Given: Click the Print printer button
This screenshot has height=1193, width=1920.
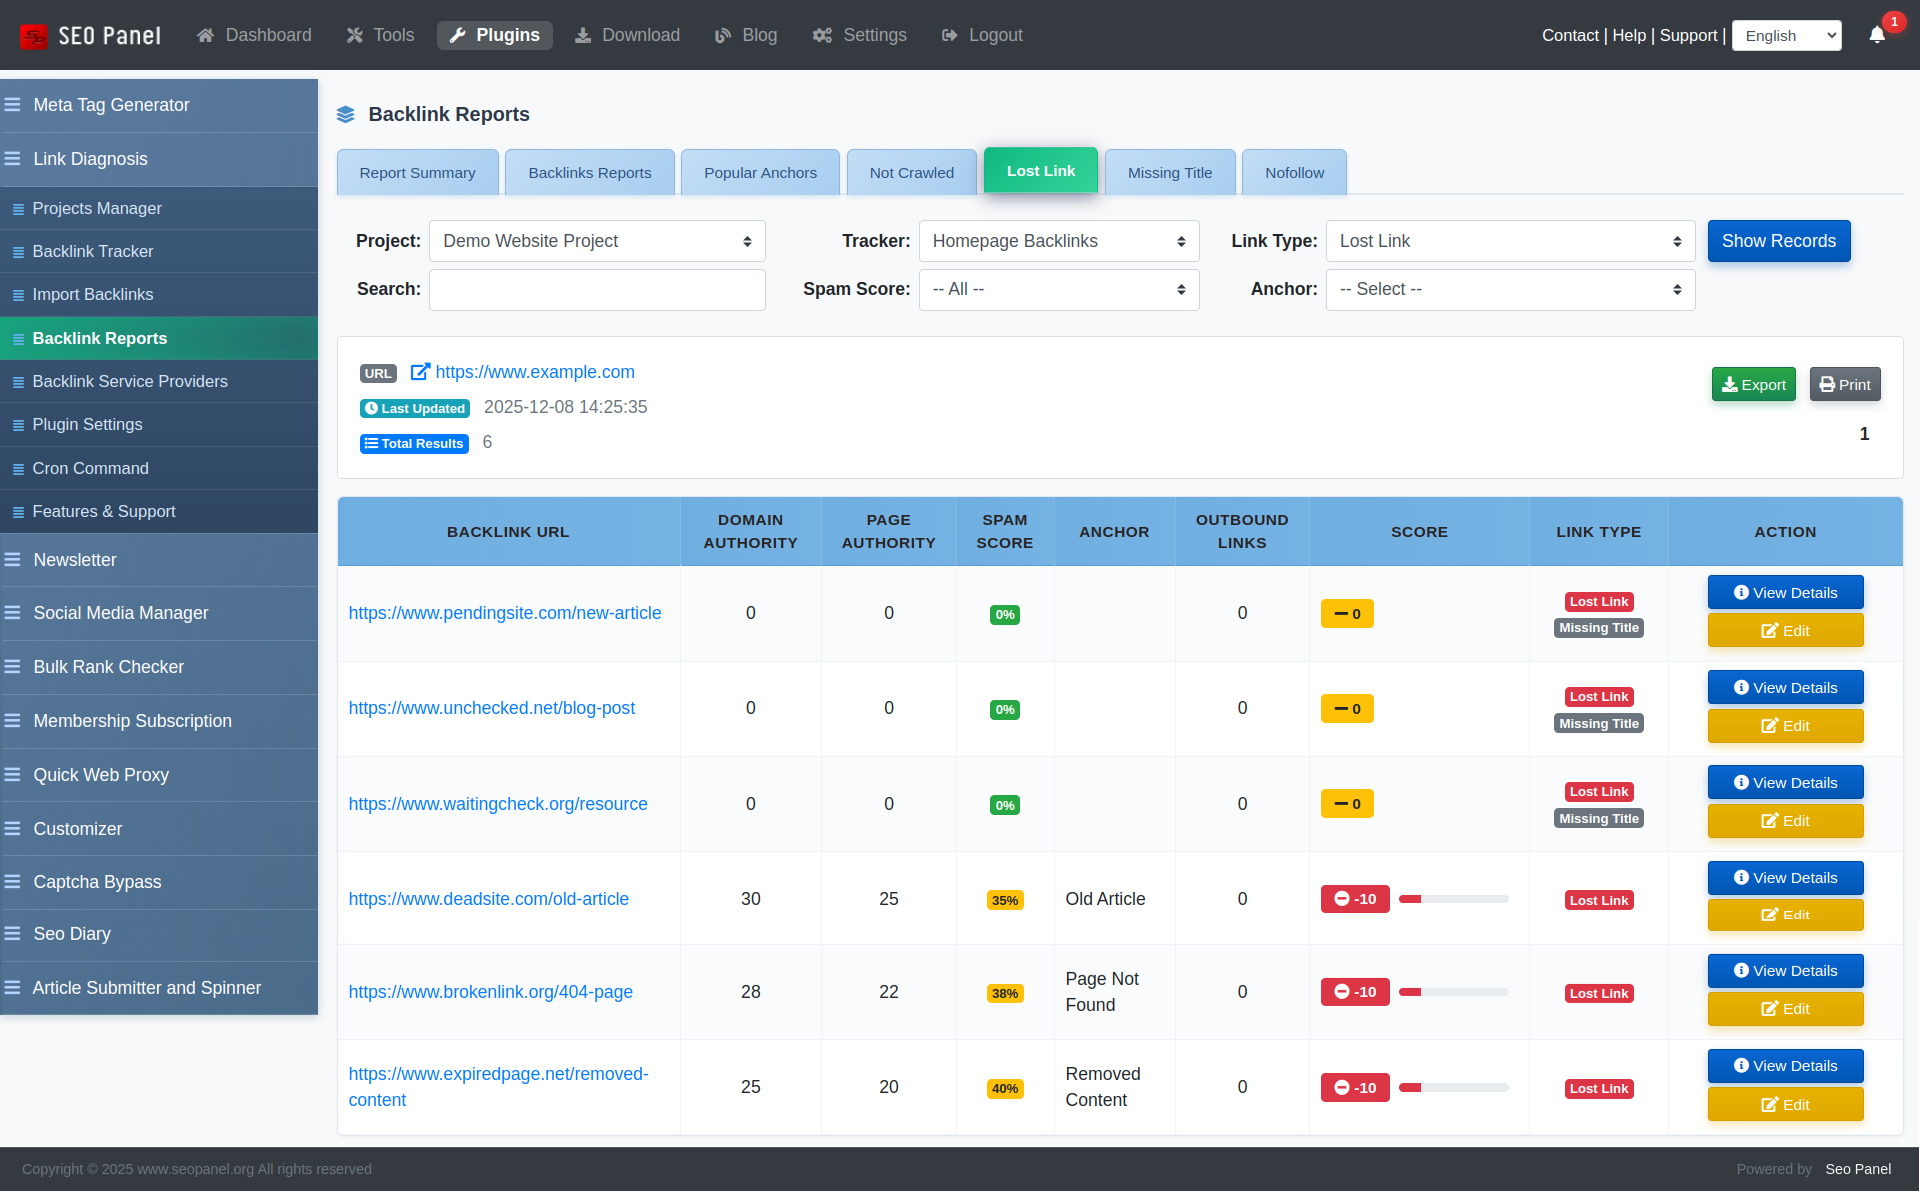Looking at the screenshot, I should [1844, 385].
